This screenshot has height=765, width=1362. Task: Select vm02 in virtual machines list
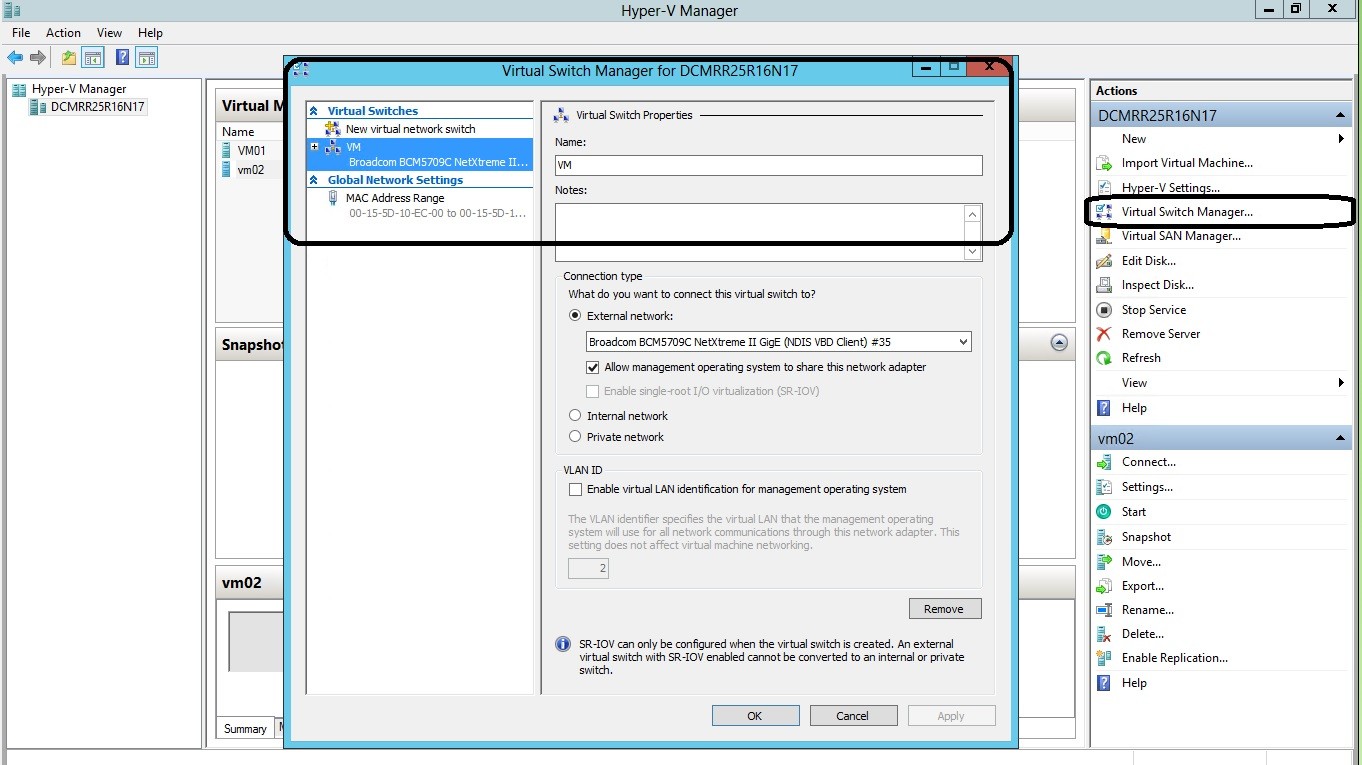[x=251, y=170]
